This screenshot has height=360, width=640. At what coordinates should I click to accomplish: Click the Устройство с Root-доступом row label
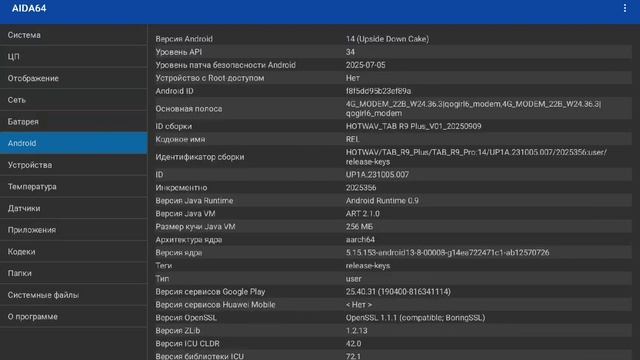coord(210,78)
